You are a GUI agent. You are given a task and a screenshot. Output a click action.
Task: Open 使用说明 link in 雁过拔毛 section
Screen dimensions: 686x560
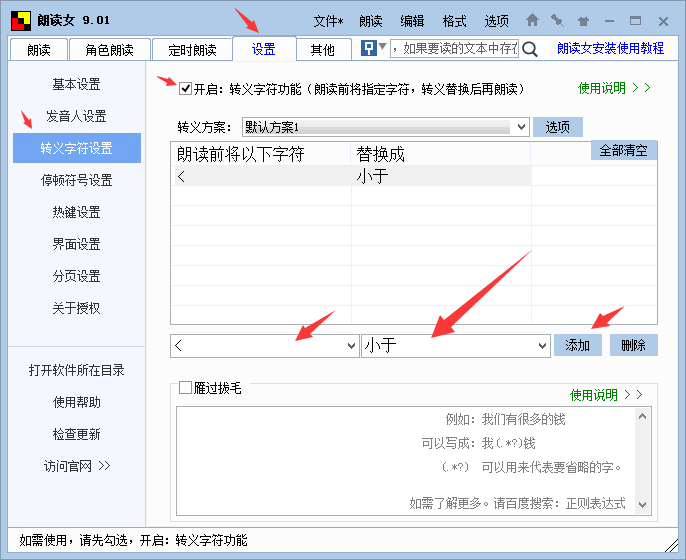pos(606,395)
